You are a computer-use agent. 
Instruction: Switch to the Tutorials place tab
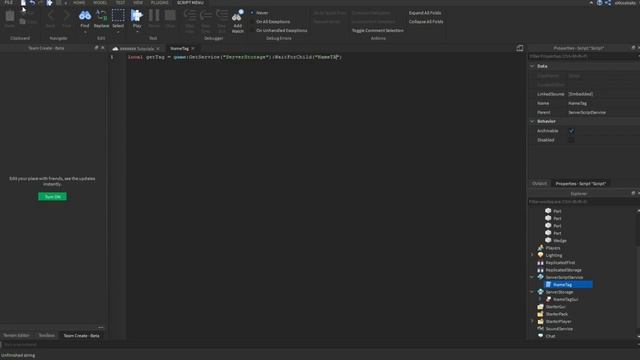click(136, 49)
